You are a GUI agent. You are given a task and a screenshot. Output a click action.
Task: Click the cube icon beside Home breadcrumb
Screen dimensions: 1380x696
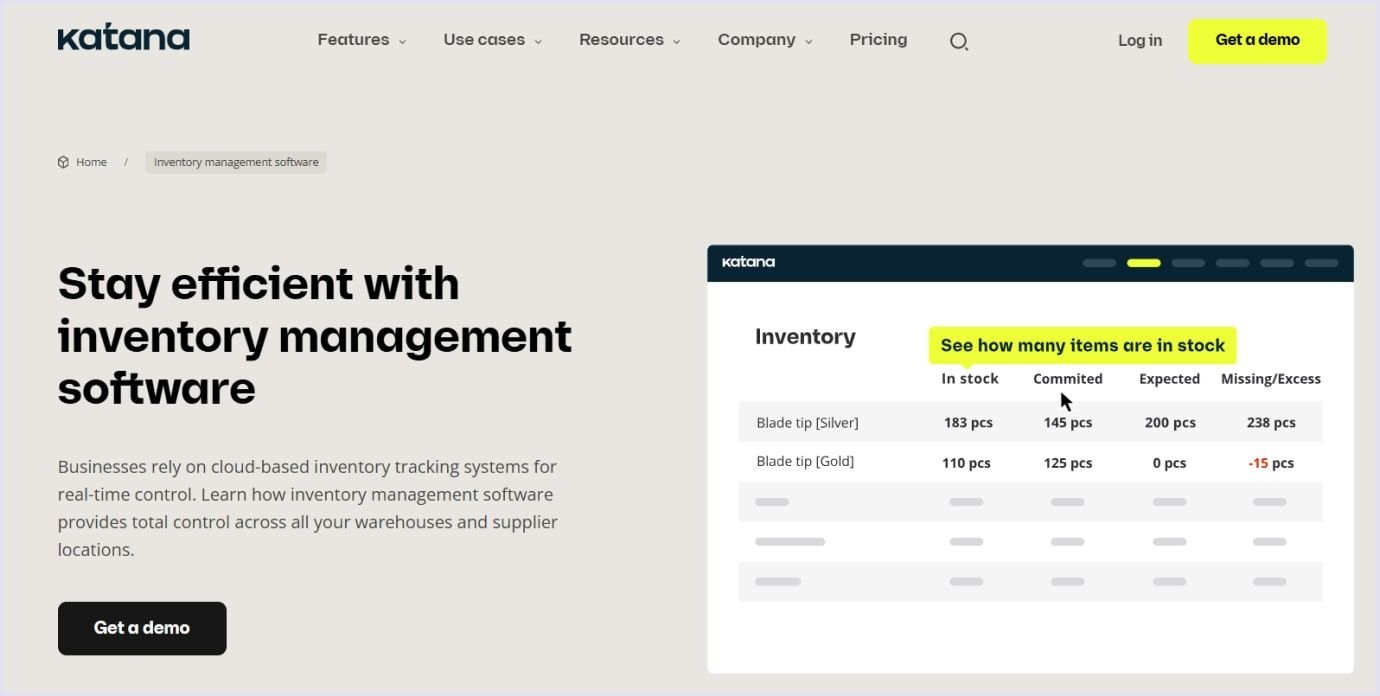pos(63,162)
